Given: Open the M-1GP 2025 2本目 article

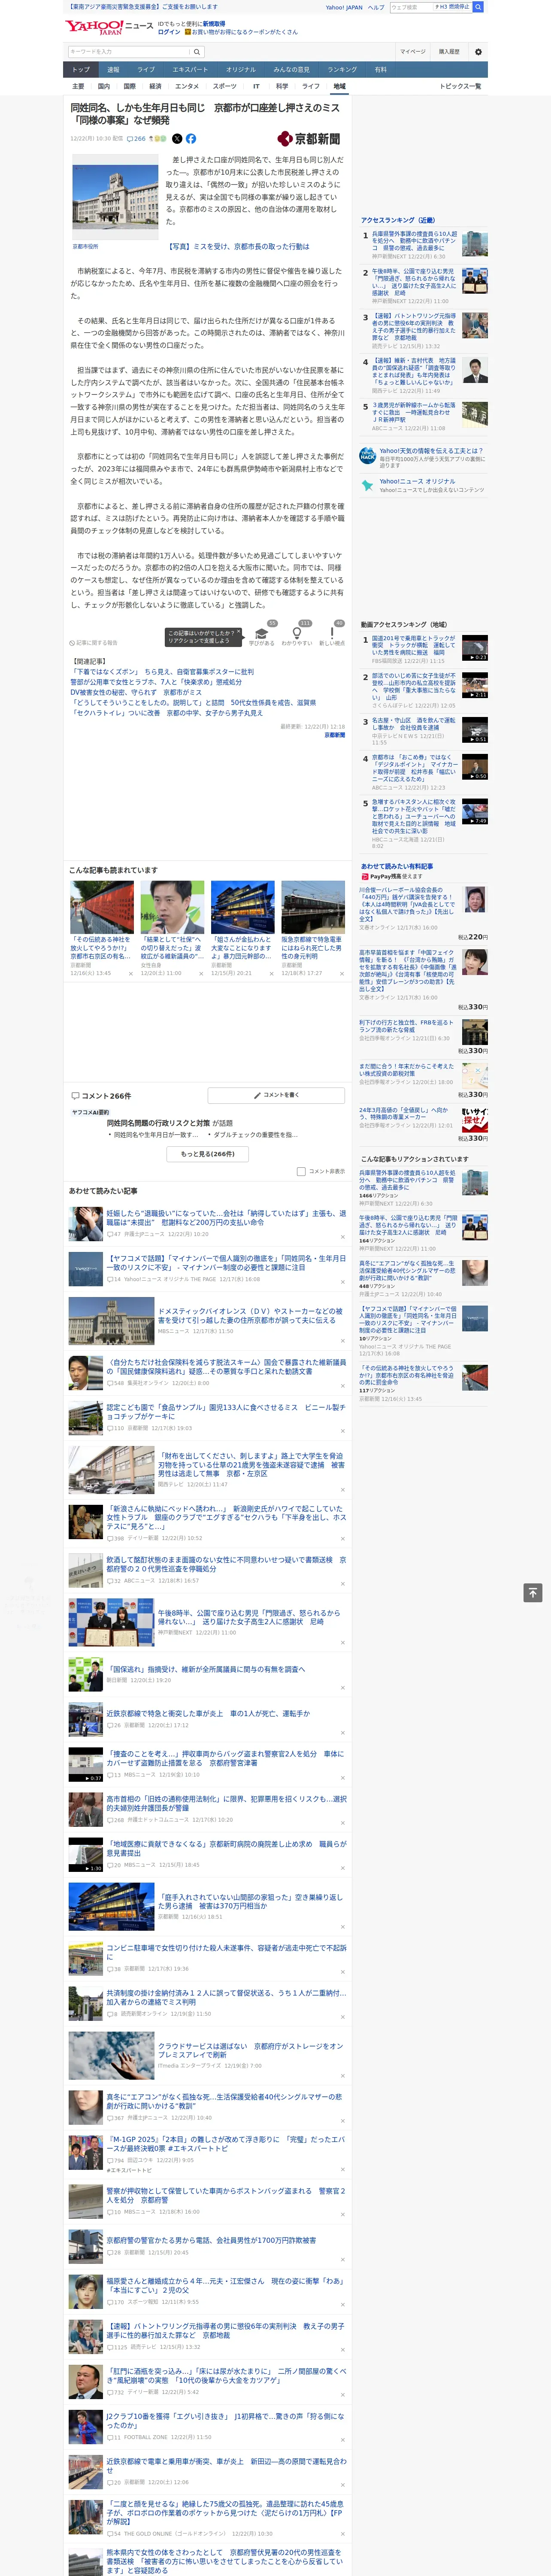Looking at the screenshot, I should point(226,2144).
